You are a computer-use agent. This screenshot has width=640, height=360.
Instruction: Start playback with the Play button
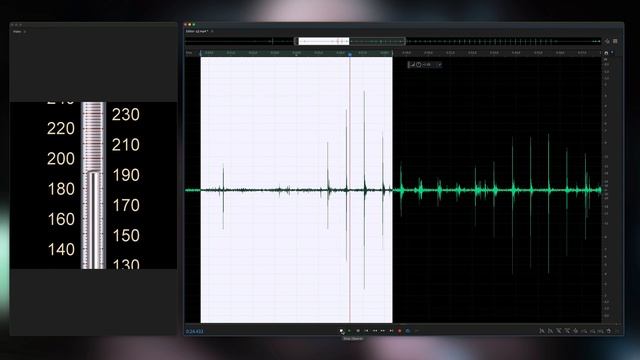point(349,331)
